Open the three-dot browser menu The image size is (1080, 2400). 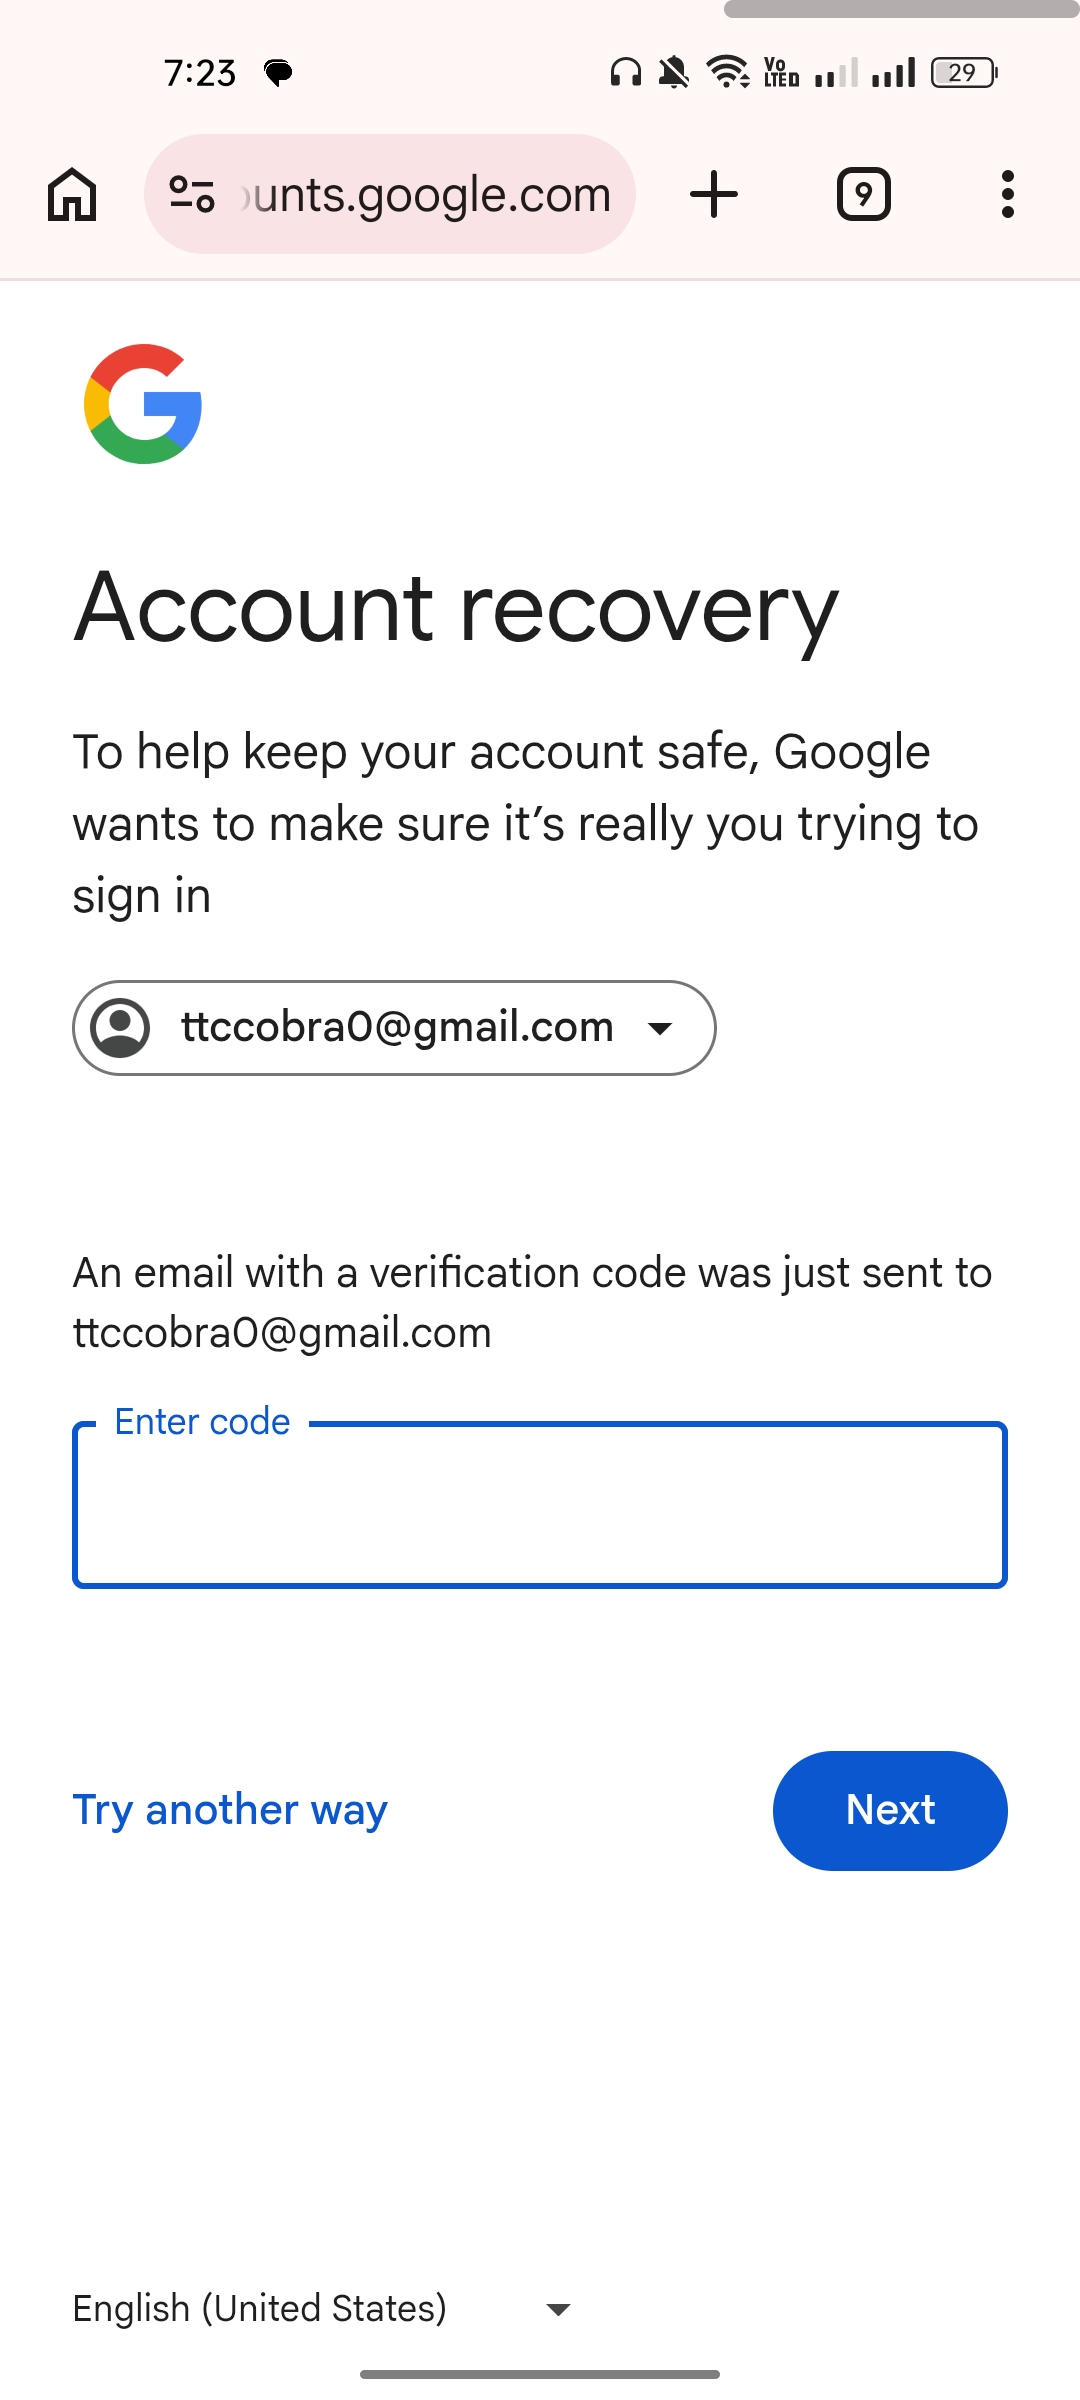click(1007, 194)
